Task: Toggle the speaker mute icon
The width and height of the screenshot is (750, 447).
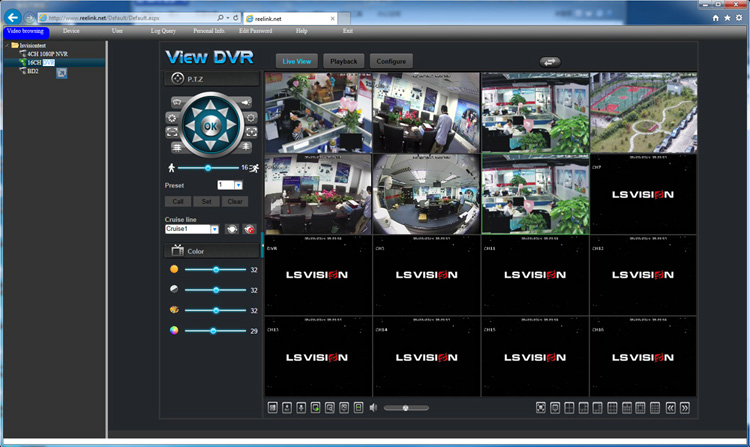Action: coord(374,407)
